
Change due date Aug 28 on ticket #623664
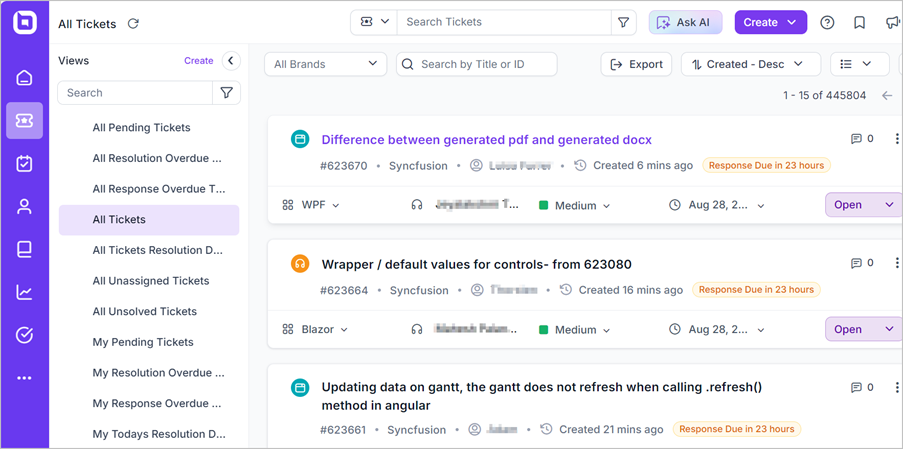point(717,330)
